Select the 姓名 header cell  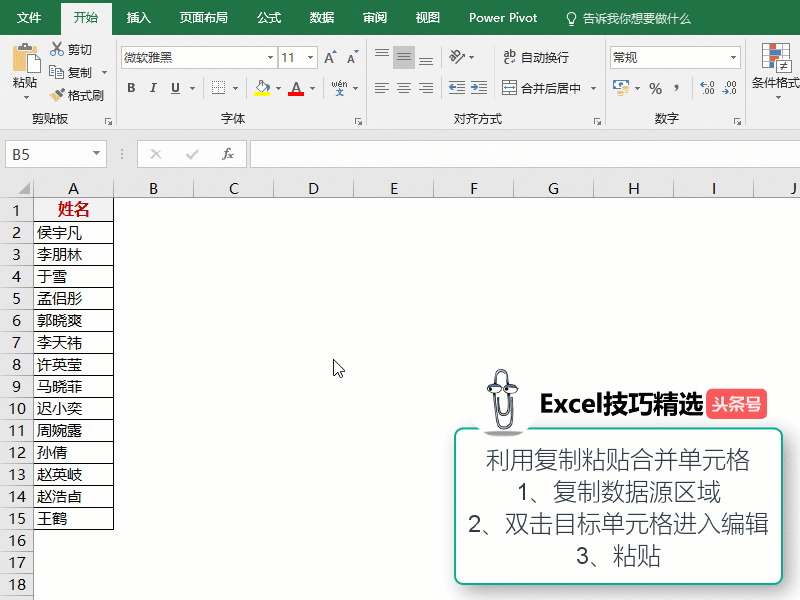point(73,209)
